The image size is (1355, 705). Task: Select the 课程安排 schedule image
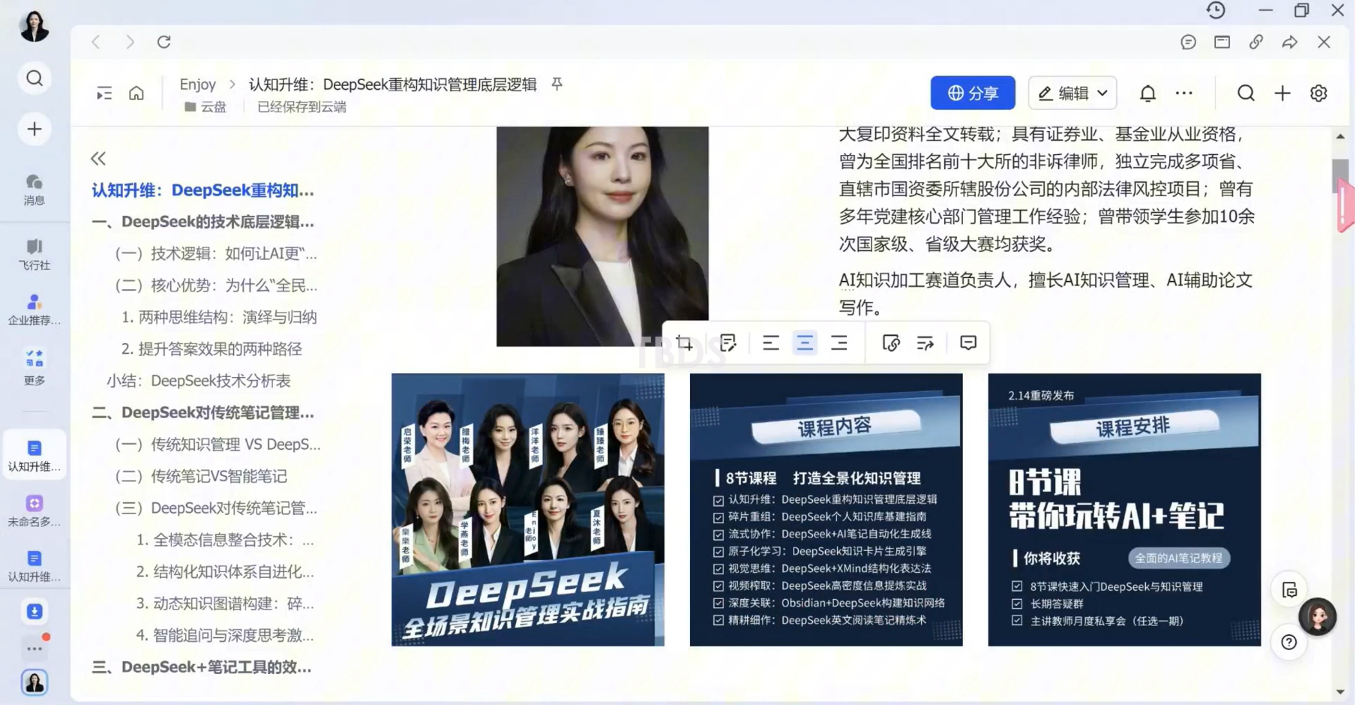pos(1124,510)
